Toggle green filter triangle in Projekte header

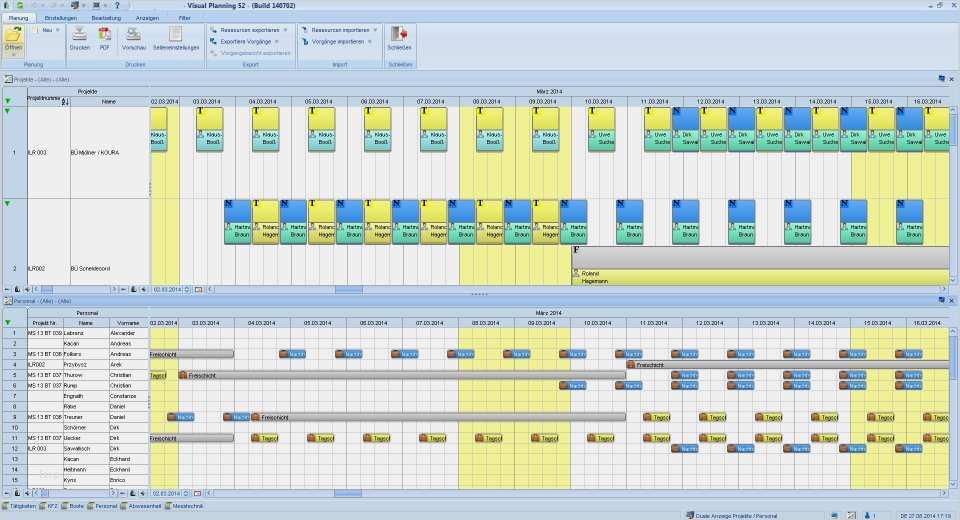tap(8, 101)
